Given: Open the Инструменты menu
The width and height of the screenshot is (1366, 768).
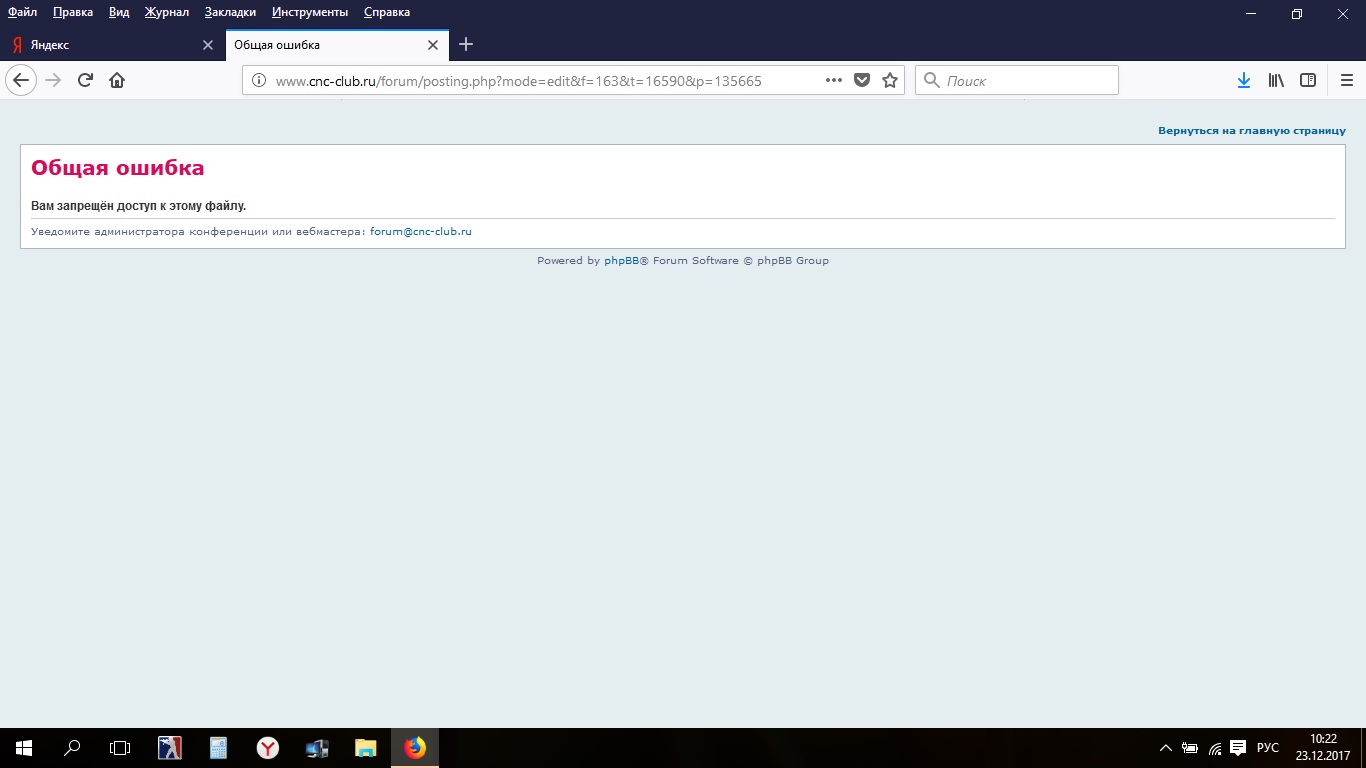Looking at the screenshot, I should 310,12.
